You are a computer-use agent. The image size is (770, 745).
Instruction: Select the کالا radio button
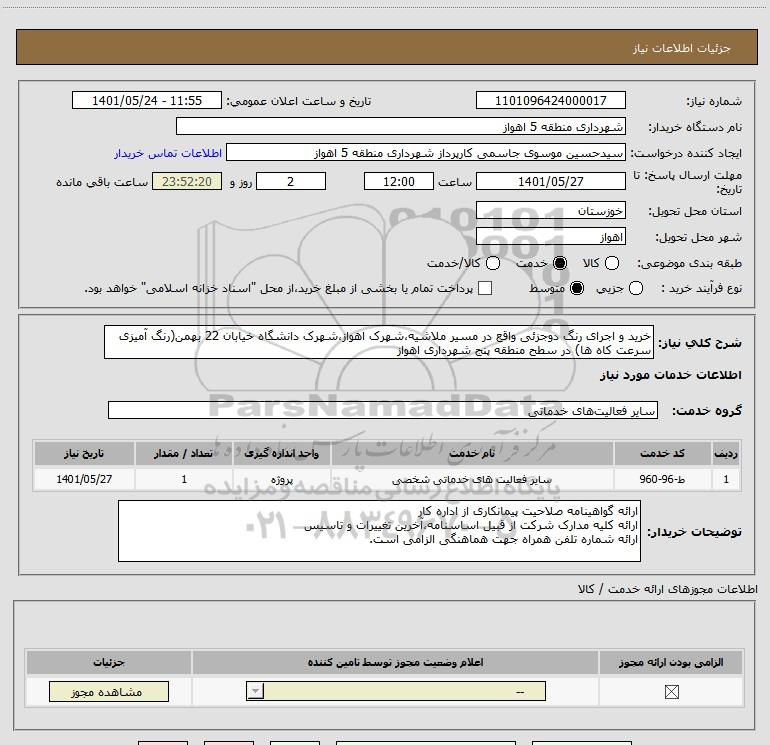[612, 263]
